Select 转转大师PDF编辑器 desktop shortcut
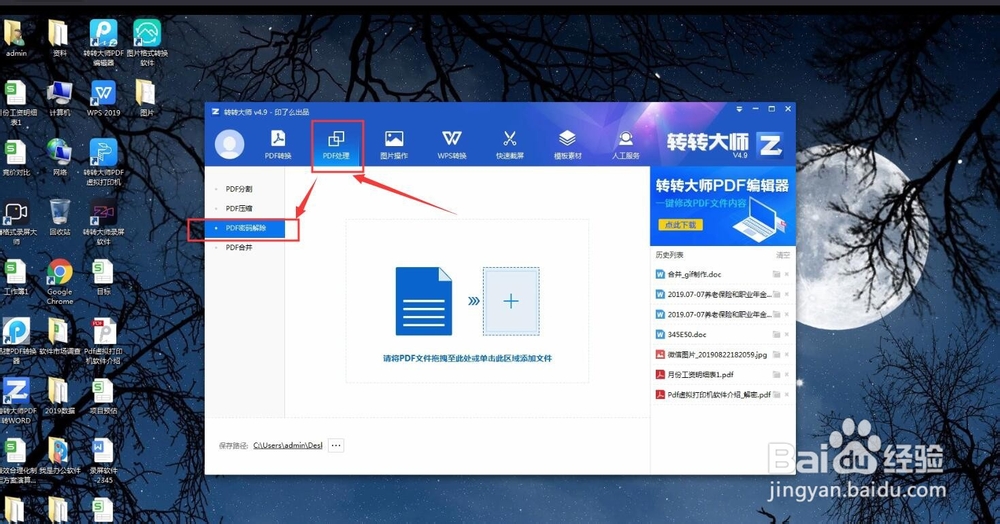The image size is (1000, 524). point(103,42)
